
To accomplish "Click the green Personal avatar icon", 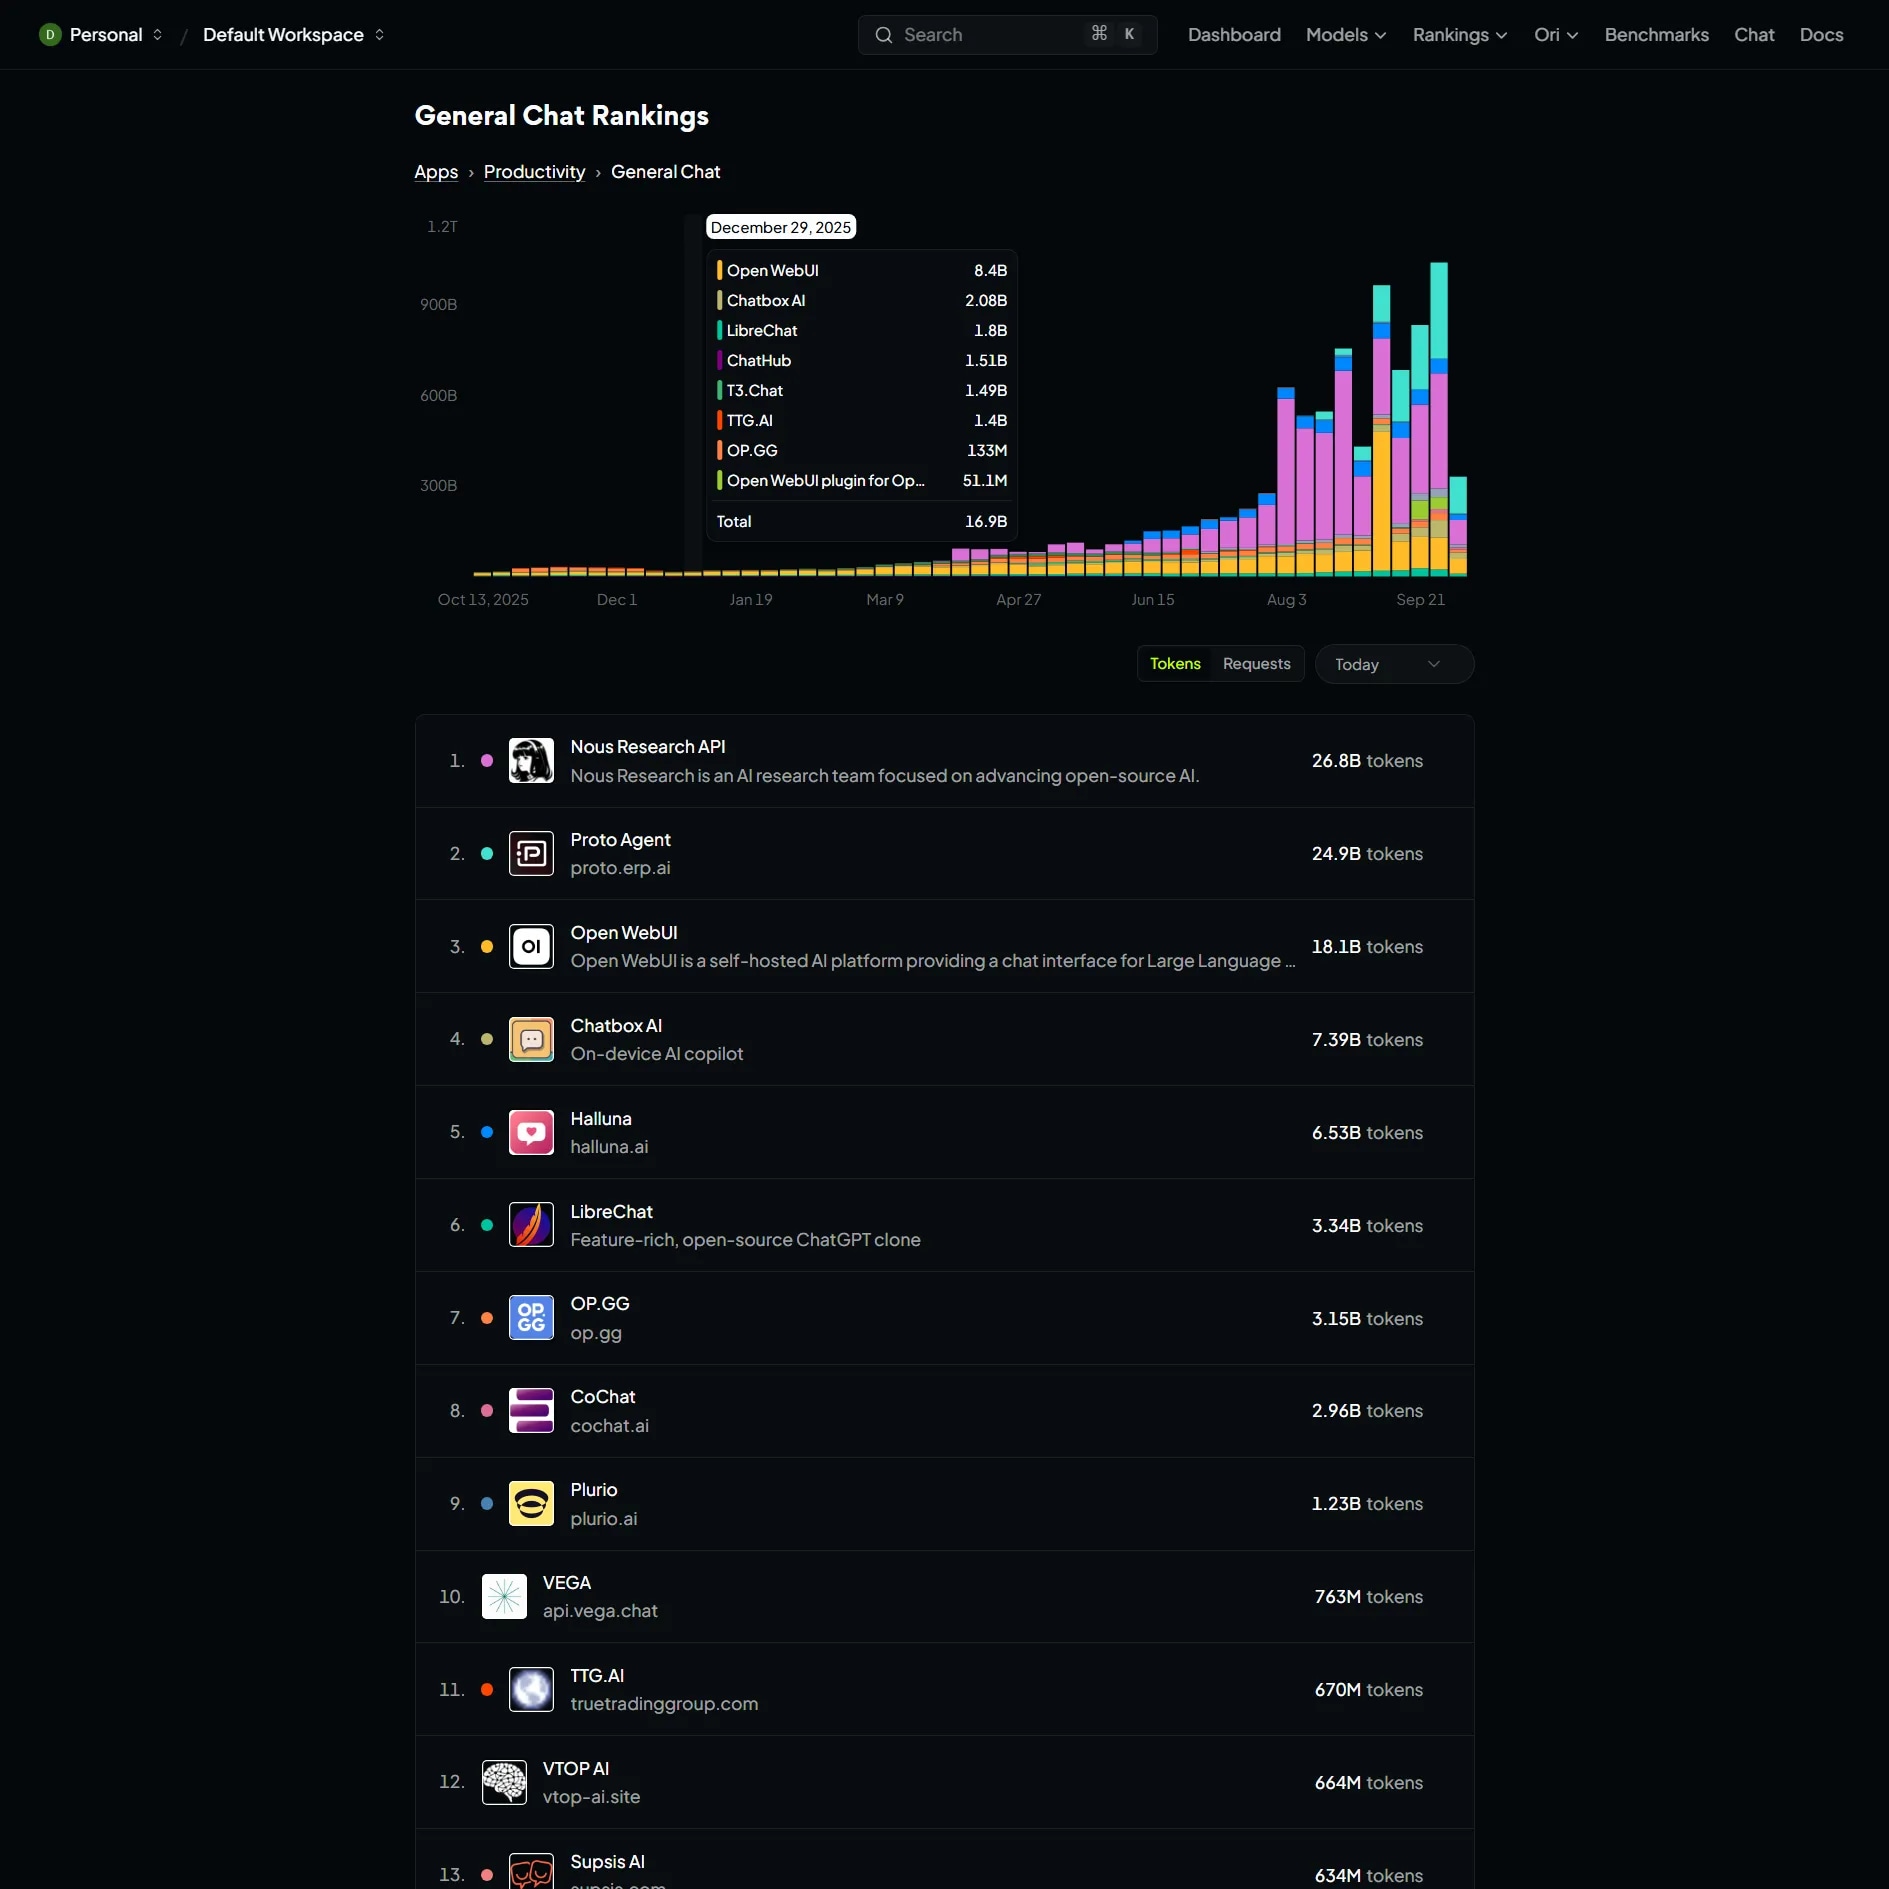I will coord(50,35).
